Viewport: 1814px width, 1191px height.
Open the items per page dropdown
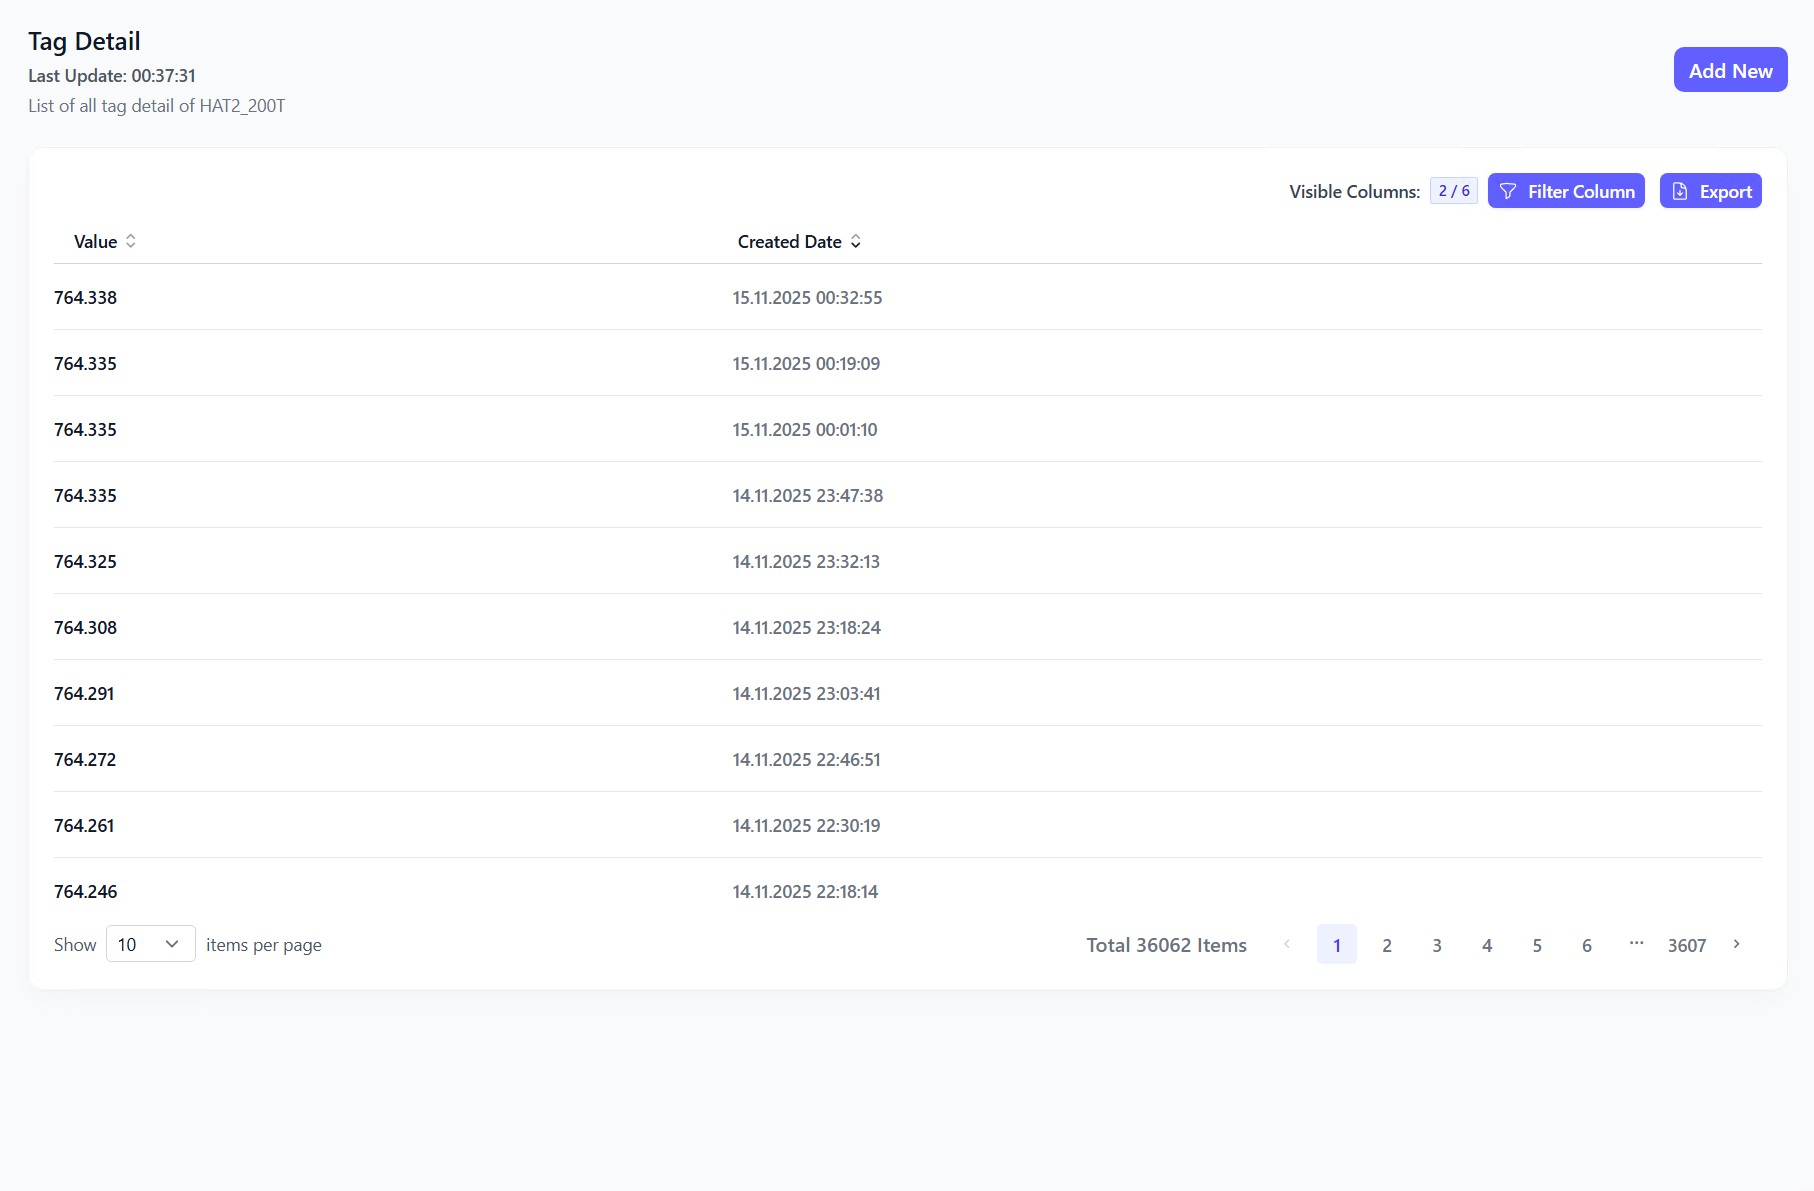tap(150, 944)
